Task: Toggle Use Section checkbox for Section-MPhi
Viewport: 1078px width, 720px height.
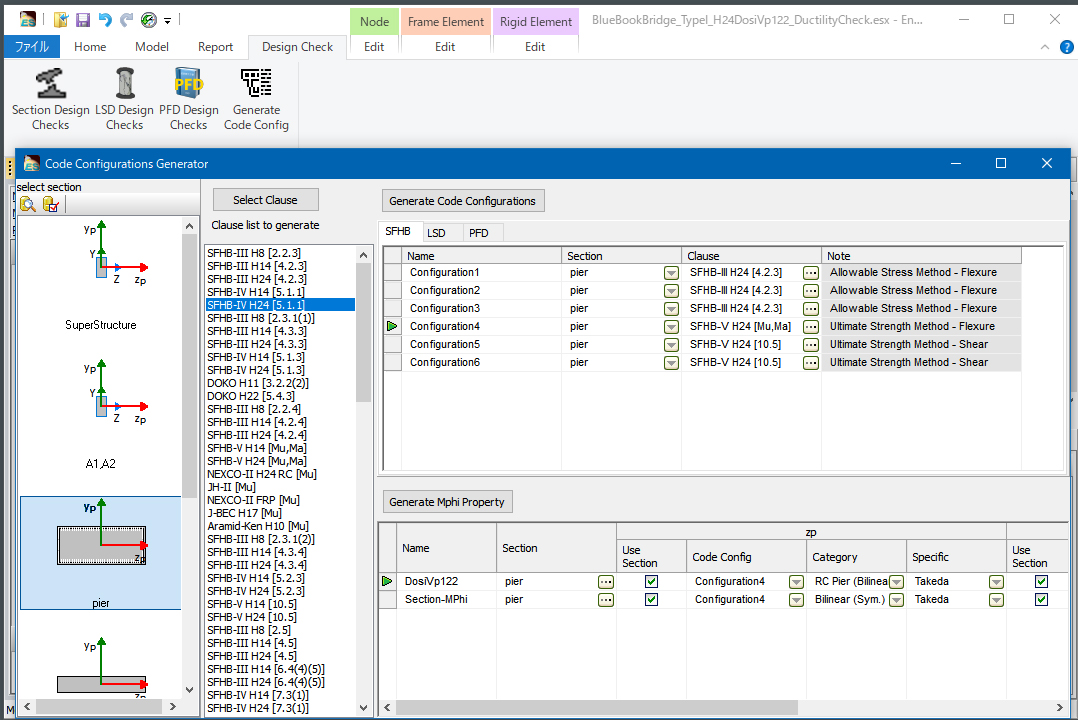Action: (x=652, y=599)
